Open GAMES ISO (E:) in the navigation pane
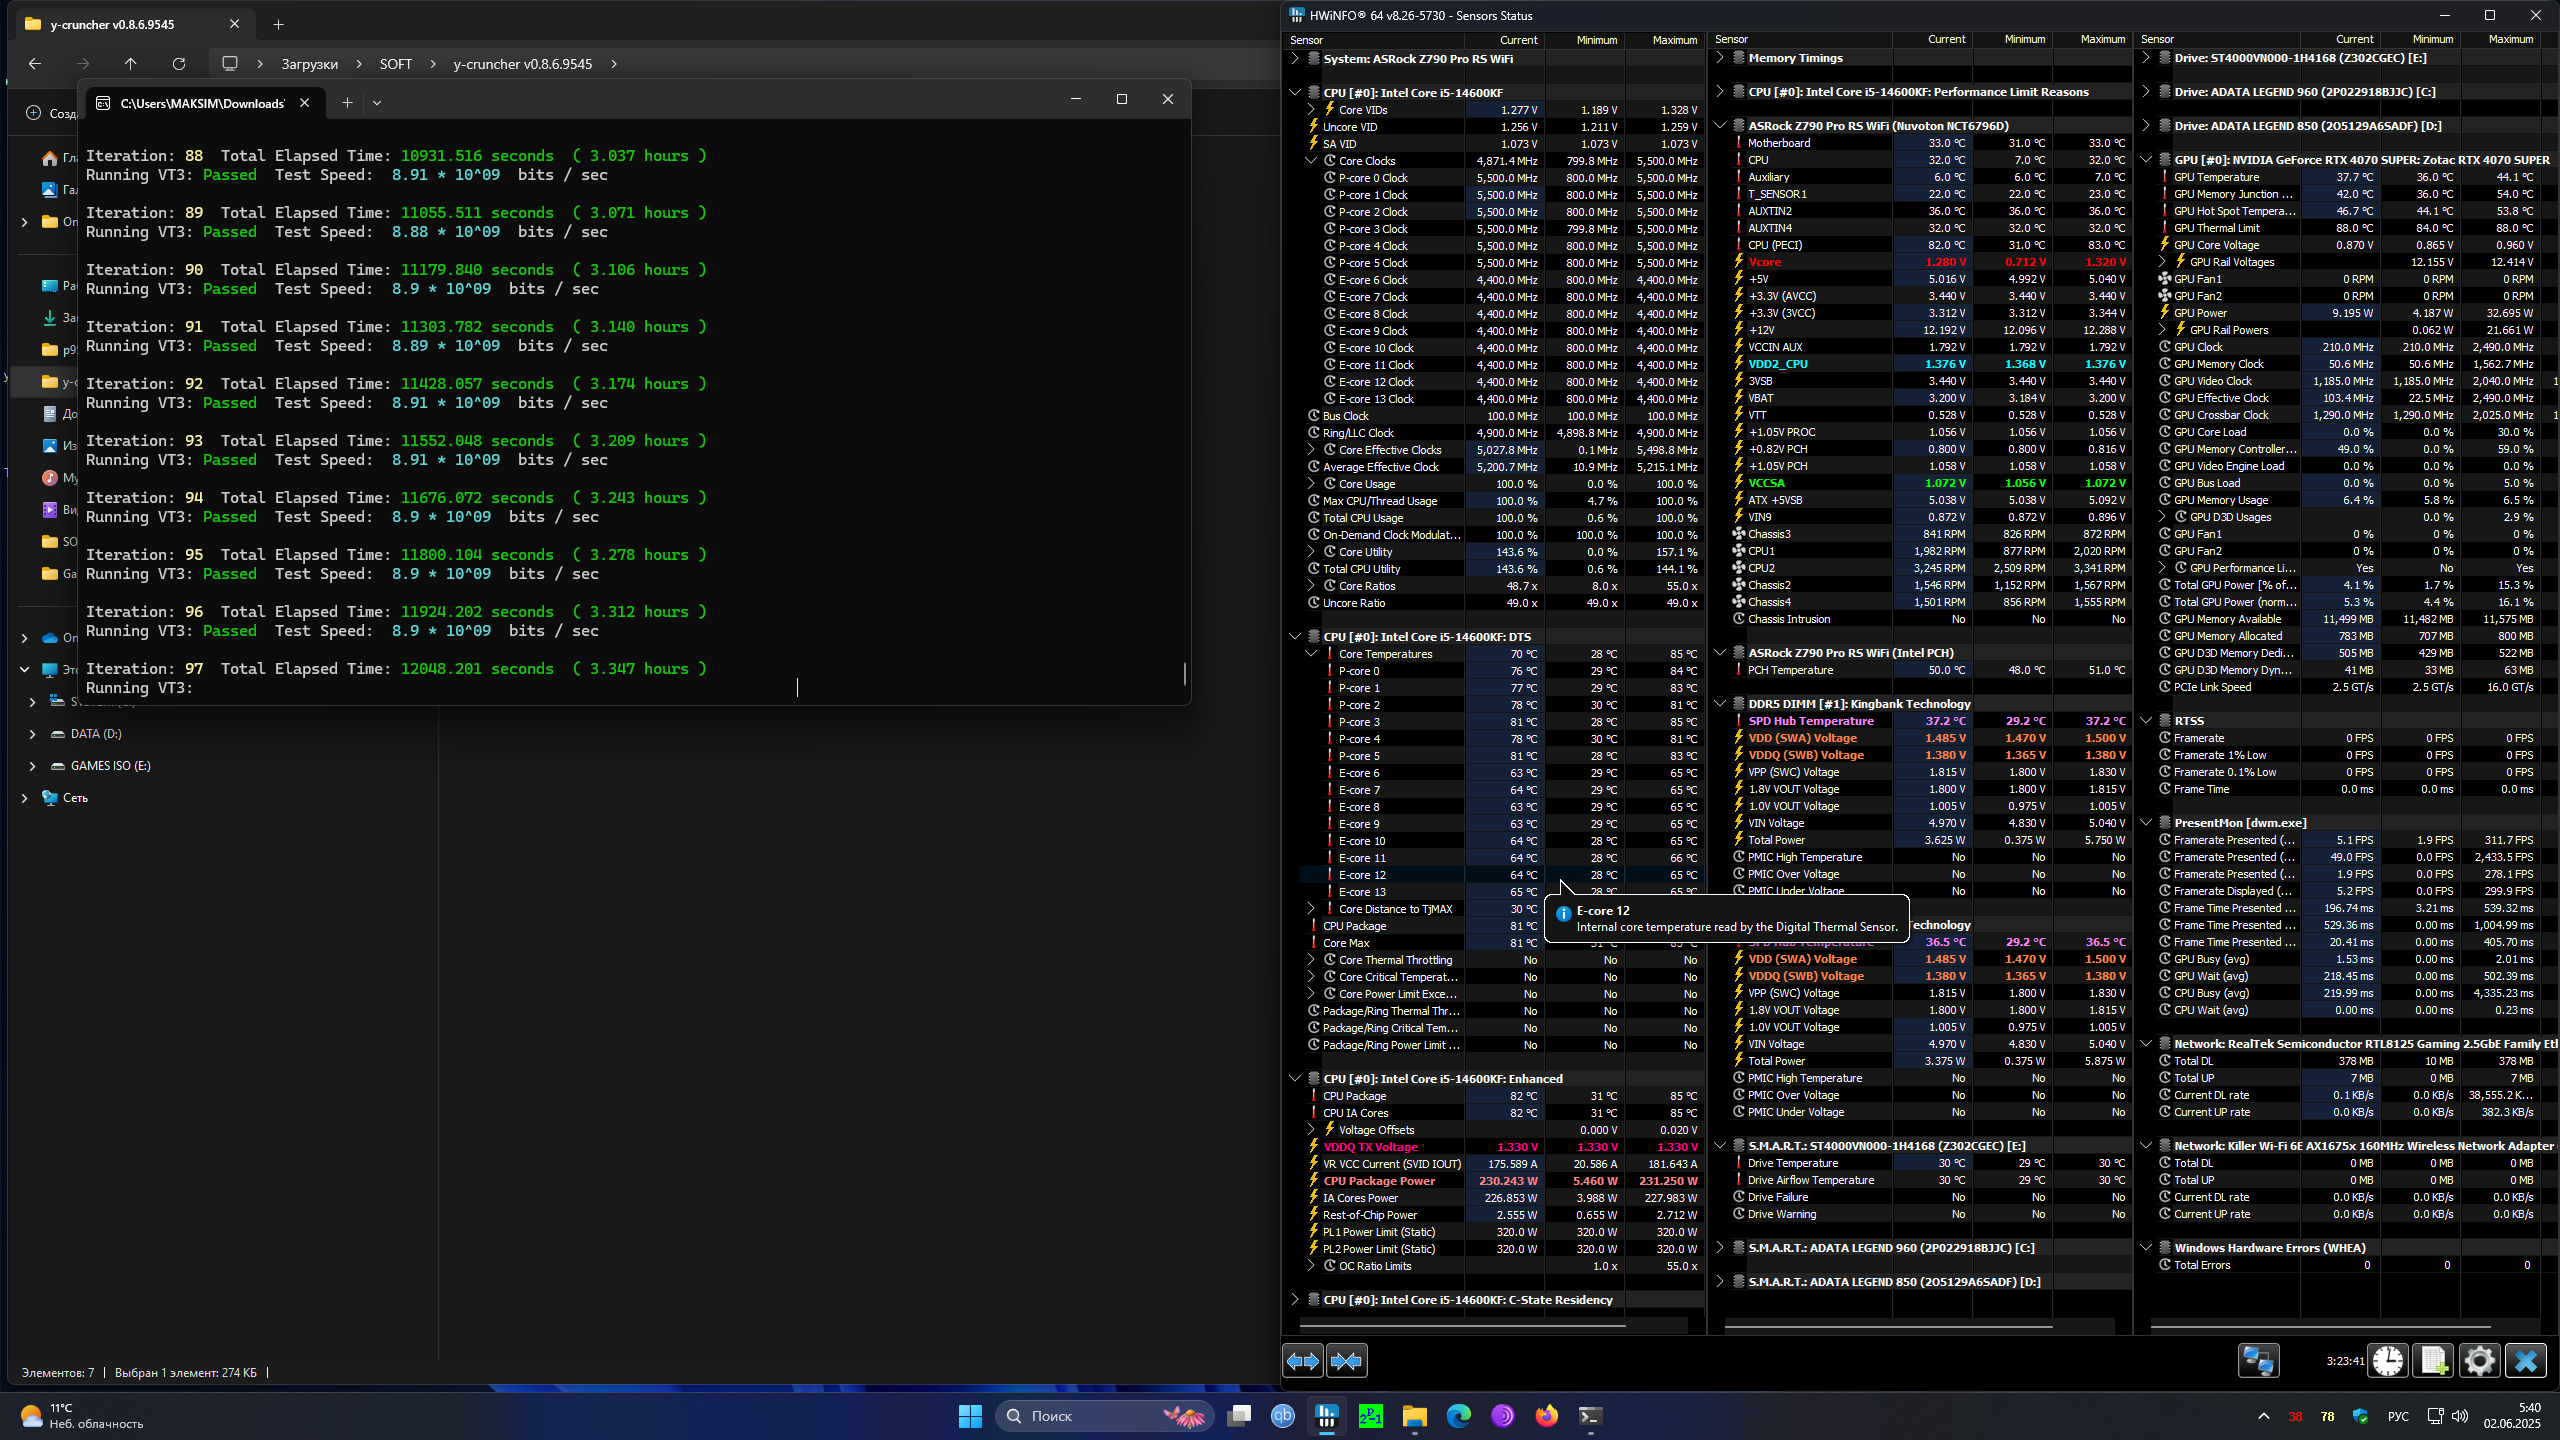Screen dimensions: 2560x1440 click(110, 766)
